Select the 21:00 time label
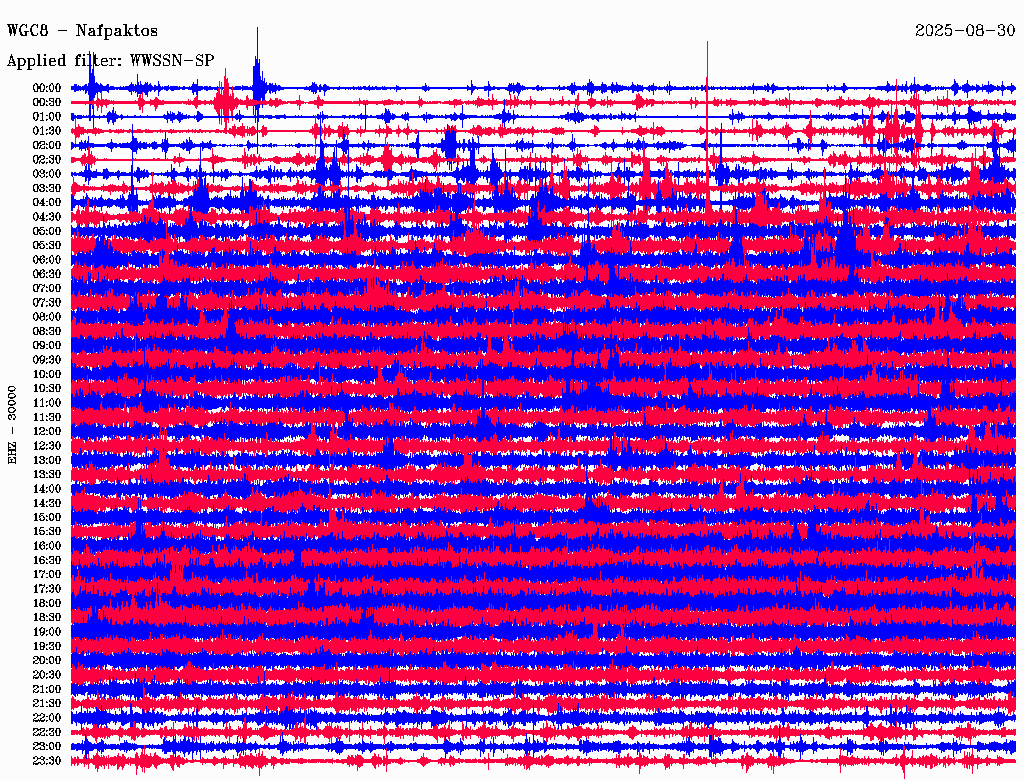 [47, 689]
